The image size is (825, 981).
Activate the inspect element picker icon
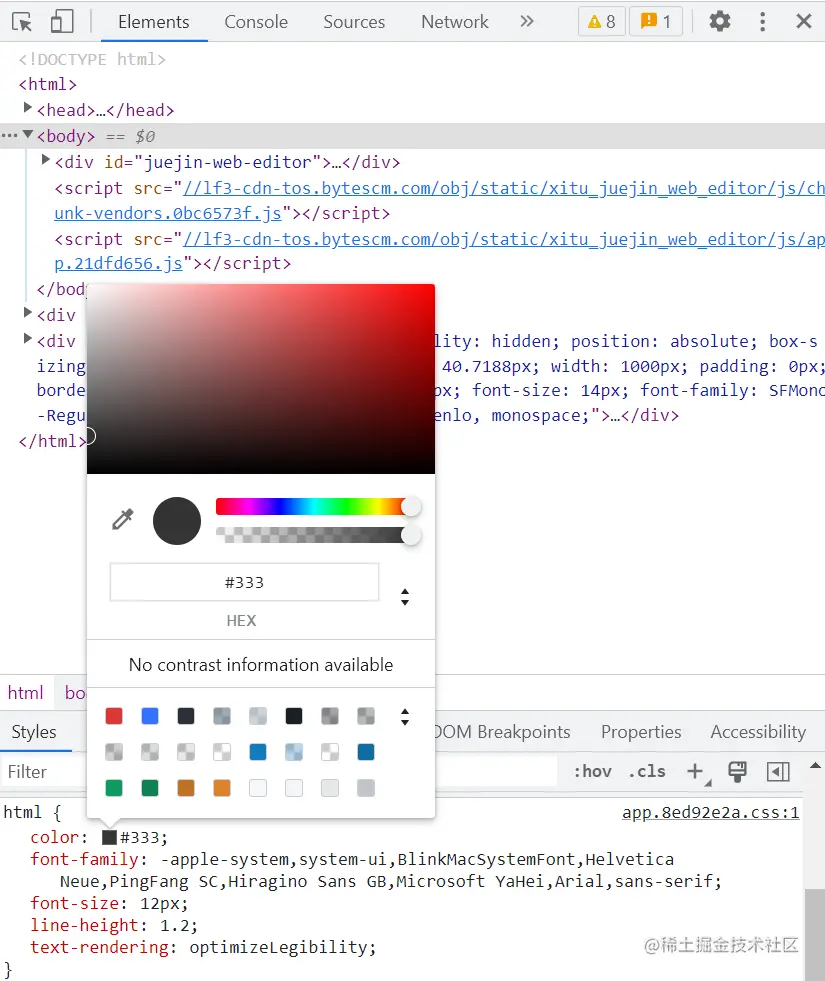(22, 22)
